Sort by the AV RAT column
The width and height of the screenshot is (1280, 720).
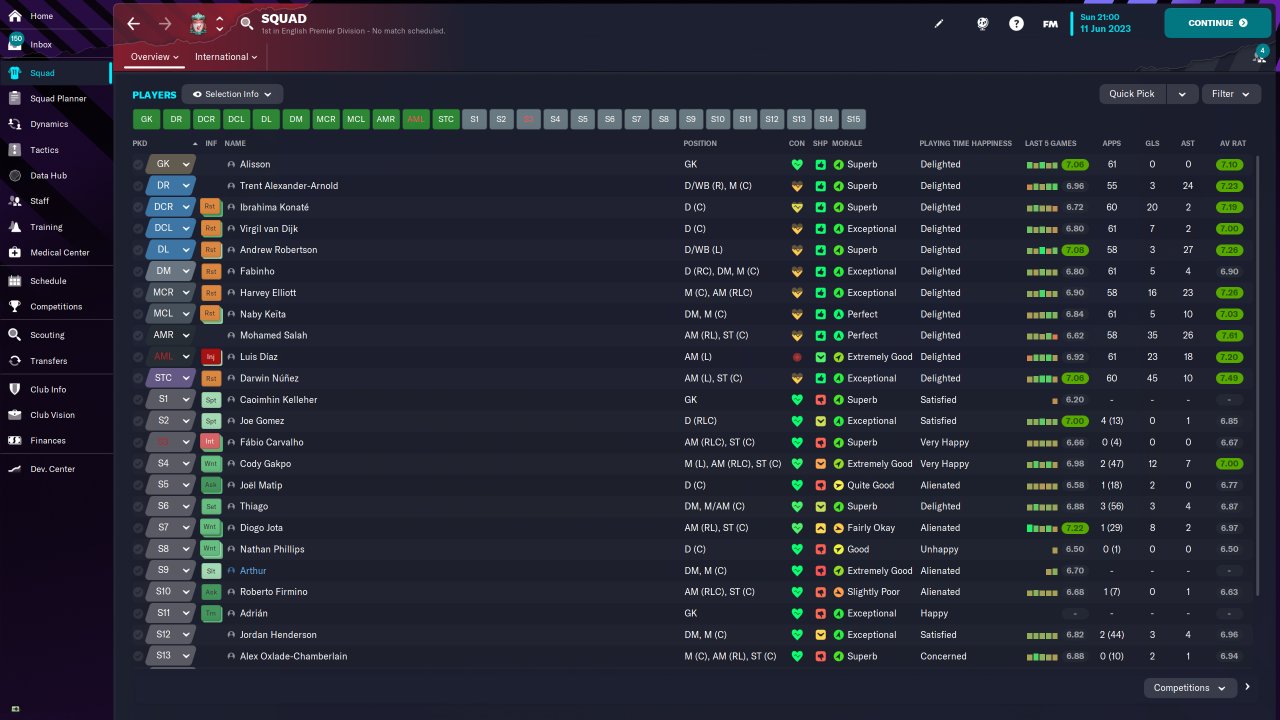pos(1231,144)
